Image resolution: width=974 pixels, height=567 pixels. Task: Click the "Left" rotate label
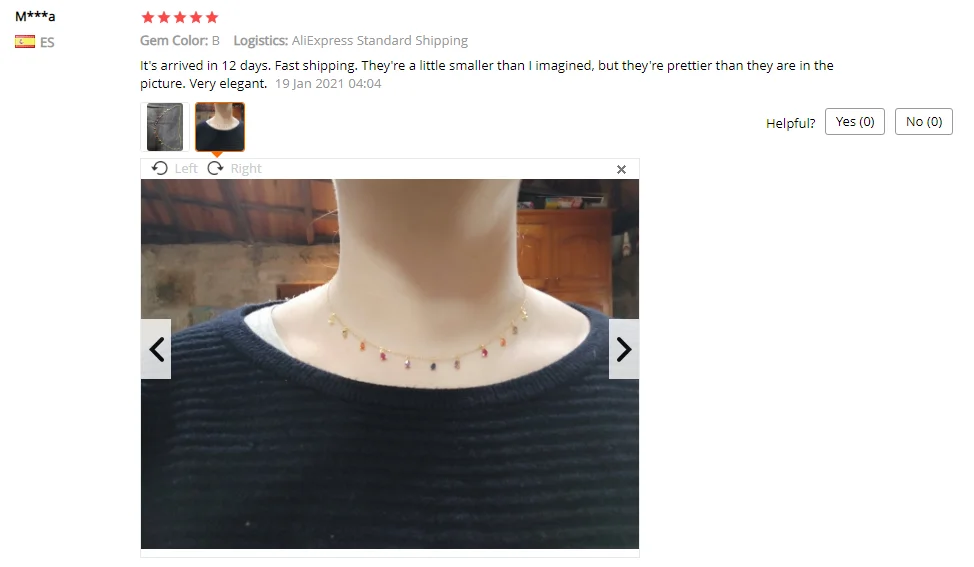tap(186, 168)
